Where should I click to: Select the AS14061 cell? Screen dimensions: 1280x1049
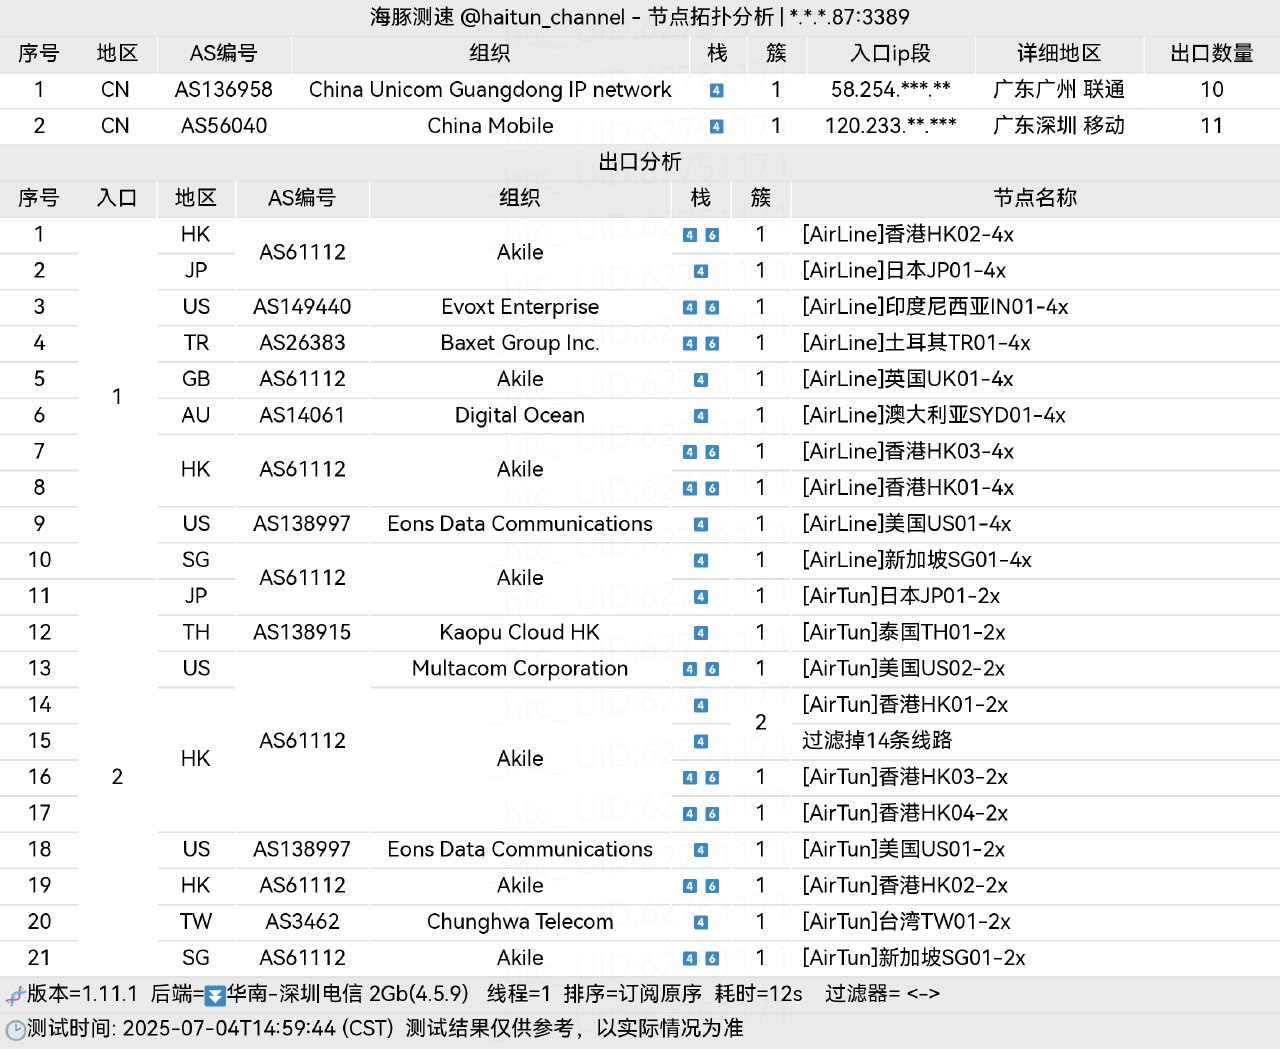(302, 415)
